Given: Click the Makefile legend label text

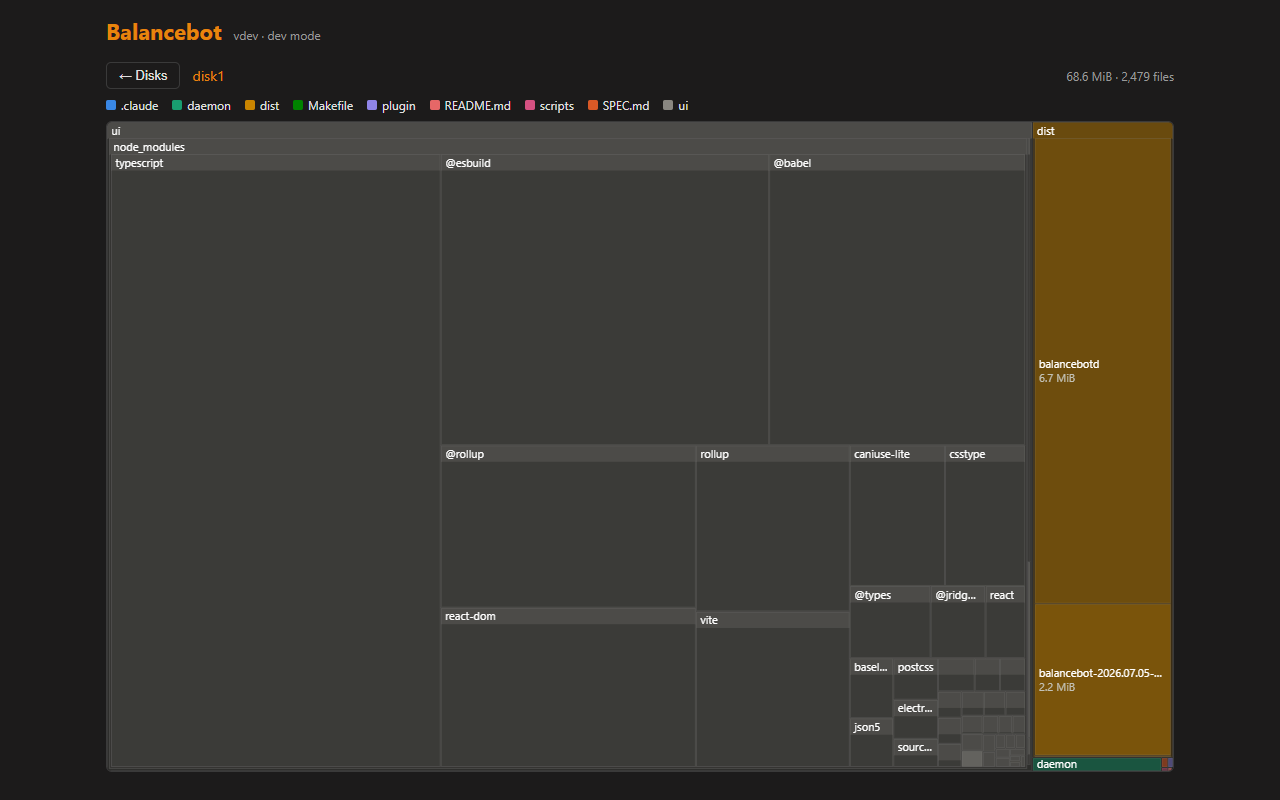Looking at the screenshot, I should 330,105.
